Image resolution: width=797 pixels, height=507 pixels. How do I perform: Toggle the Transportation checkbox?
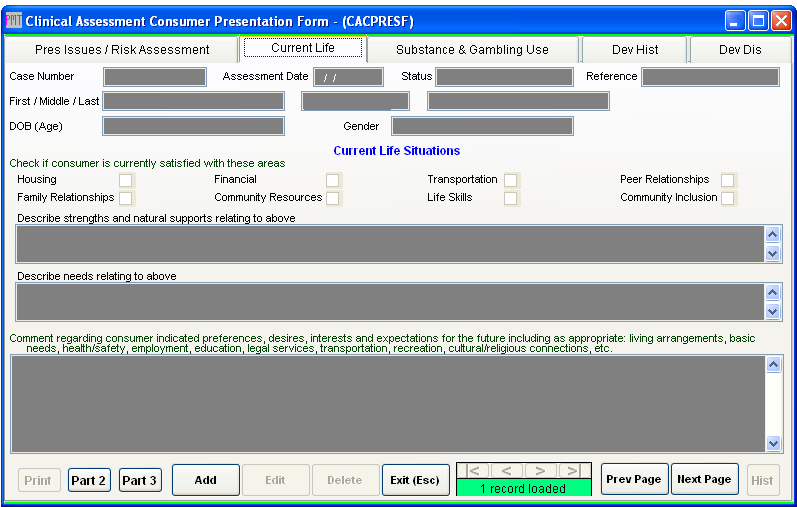tap(510, 180)
